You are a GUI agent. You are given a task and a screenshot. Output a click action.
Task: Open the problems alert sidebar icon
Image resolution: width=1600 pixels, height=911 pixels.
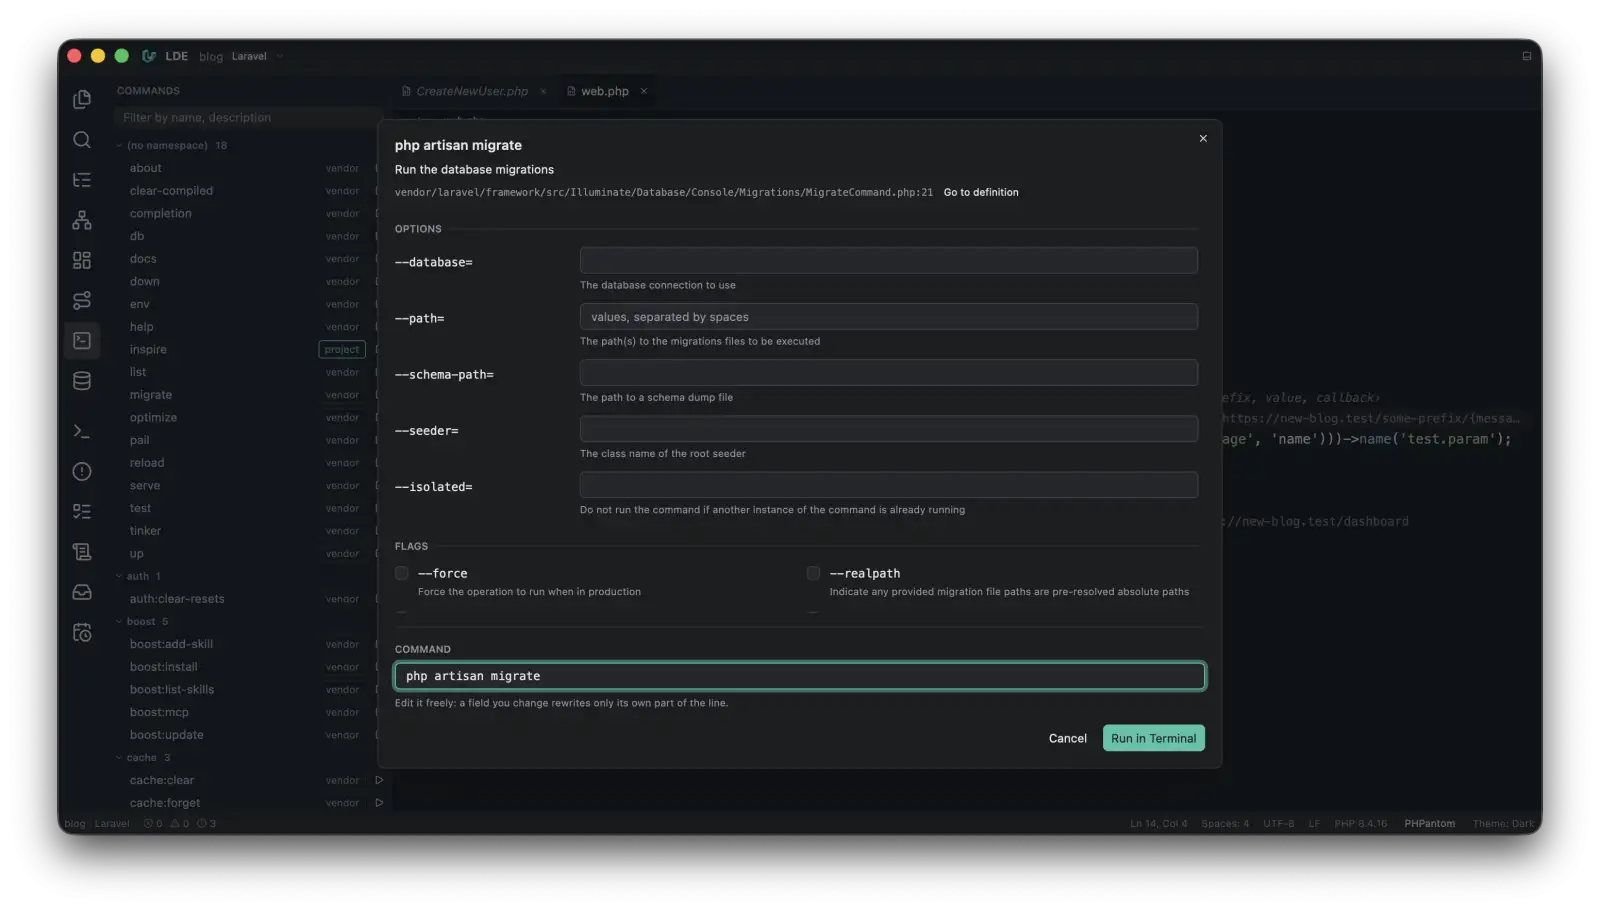point(82,471)
